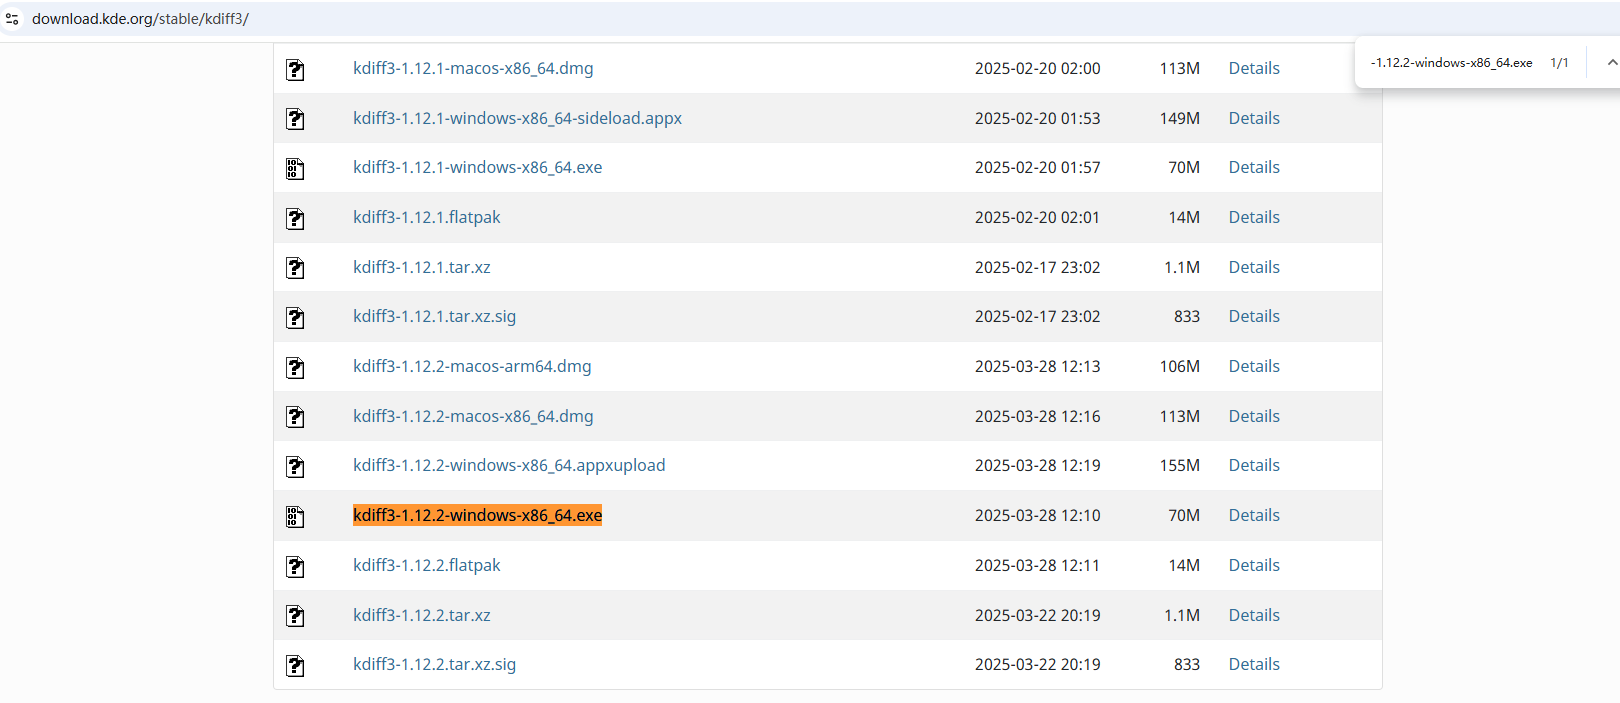Click file icon for kdiff3-1.12.2.tar.xz.sig
1620x703 pixels.
(x=295, y=666)
